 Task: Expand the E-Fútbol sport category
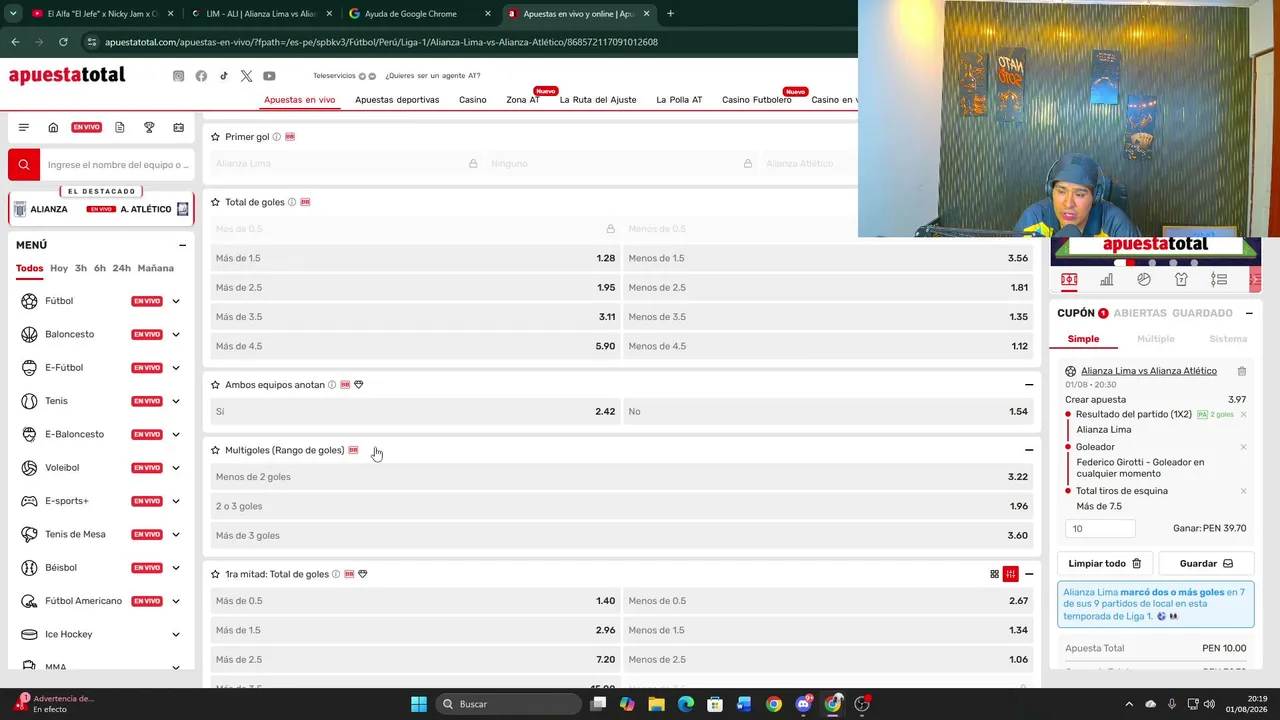click(x=176, y=368)
